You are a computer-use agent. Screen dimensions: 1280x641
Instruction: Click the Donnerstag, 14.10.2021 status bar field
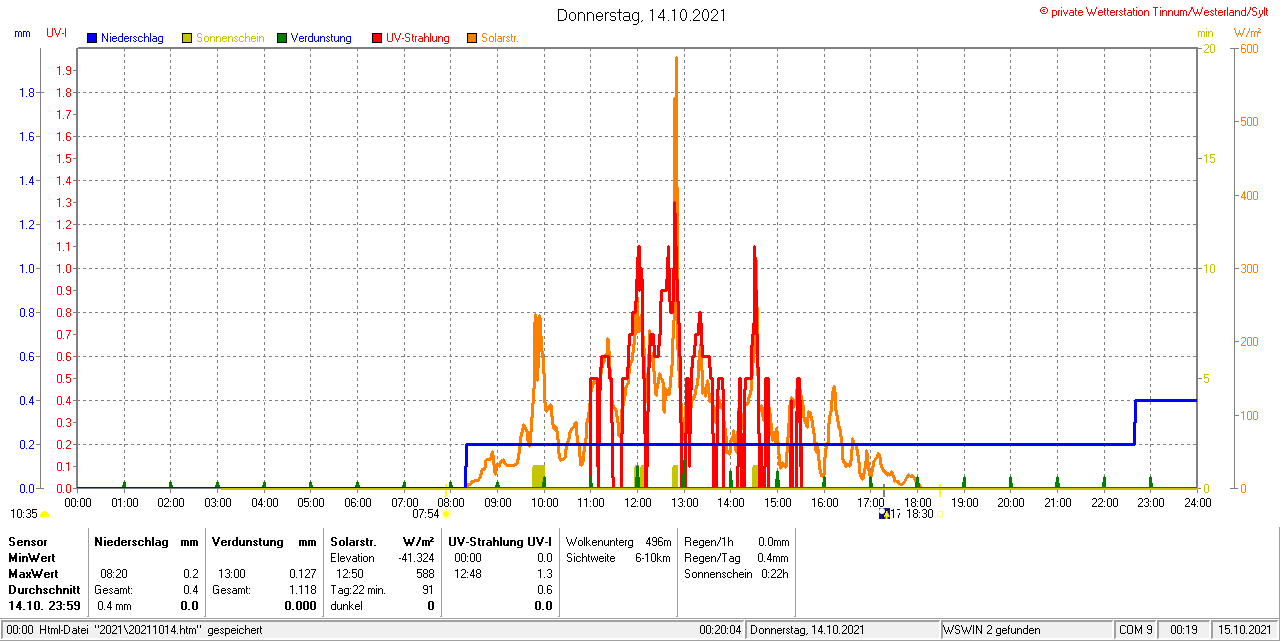tap(844, 630)
